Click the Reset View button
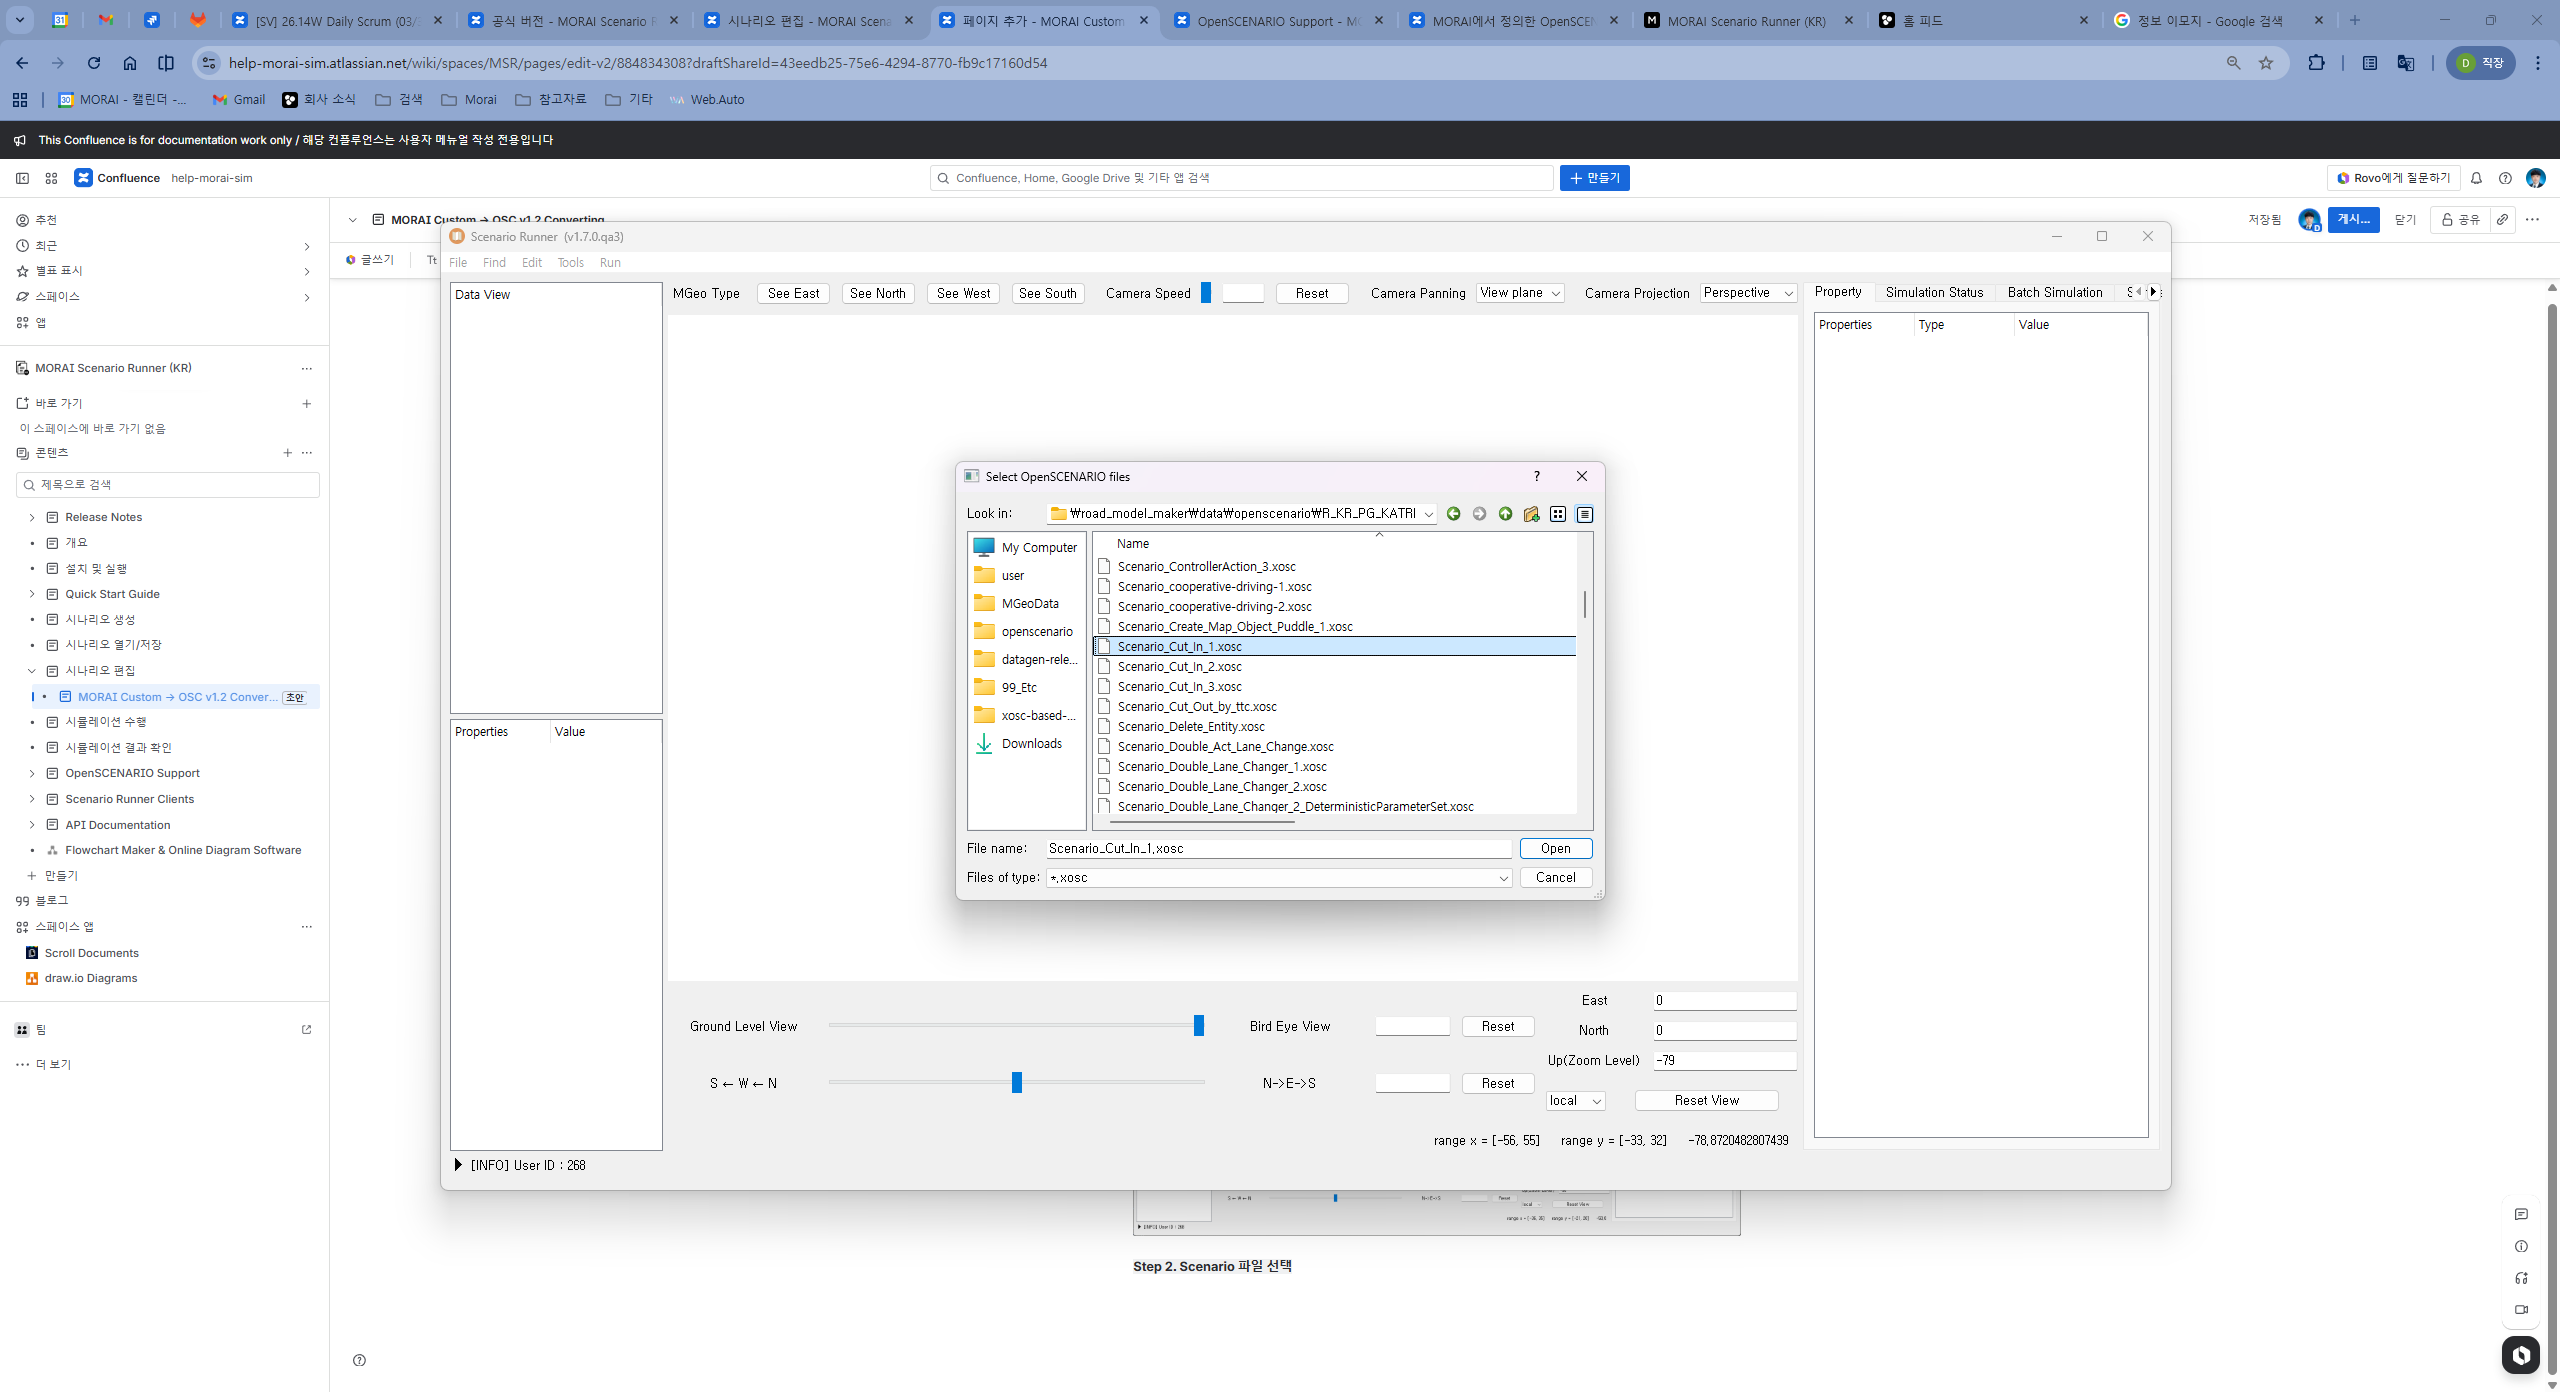2560x1392 pixels. click(x=1706, y=1100)
